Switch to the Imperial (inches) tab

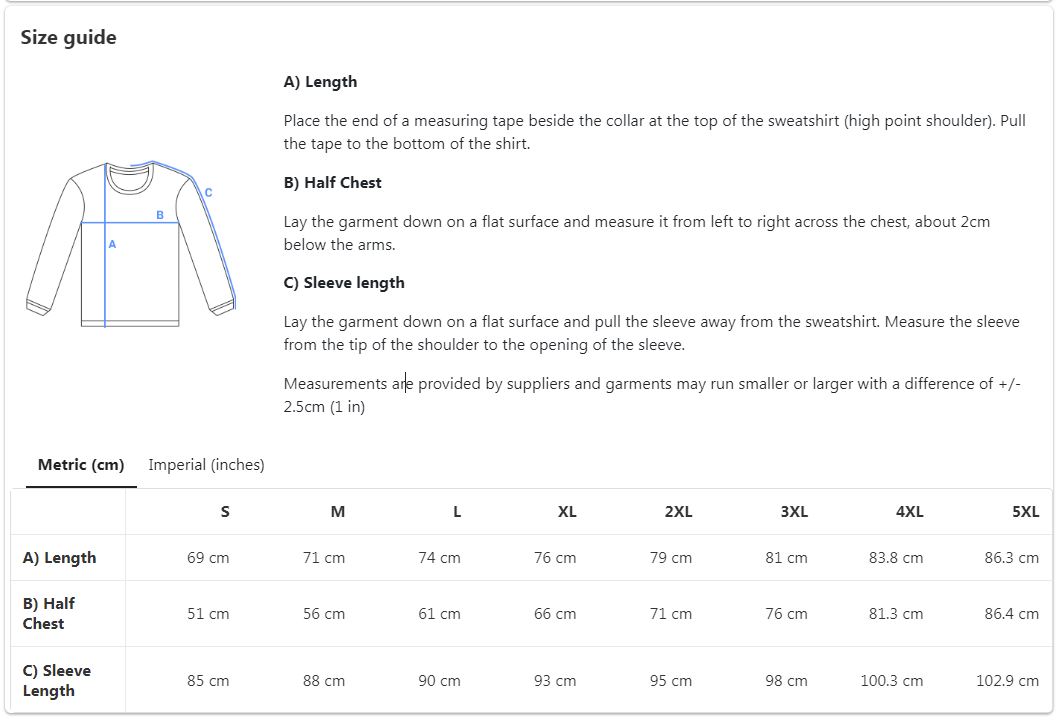point(206,465)
